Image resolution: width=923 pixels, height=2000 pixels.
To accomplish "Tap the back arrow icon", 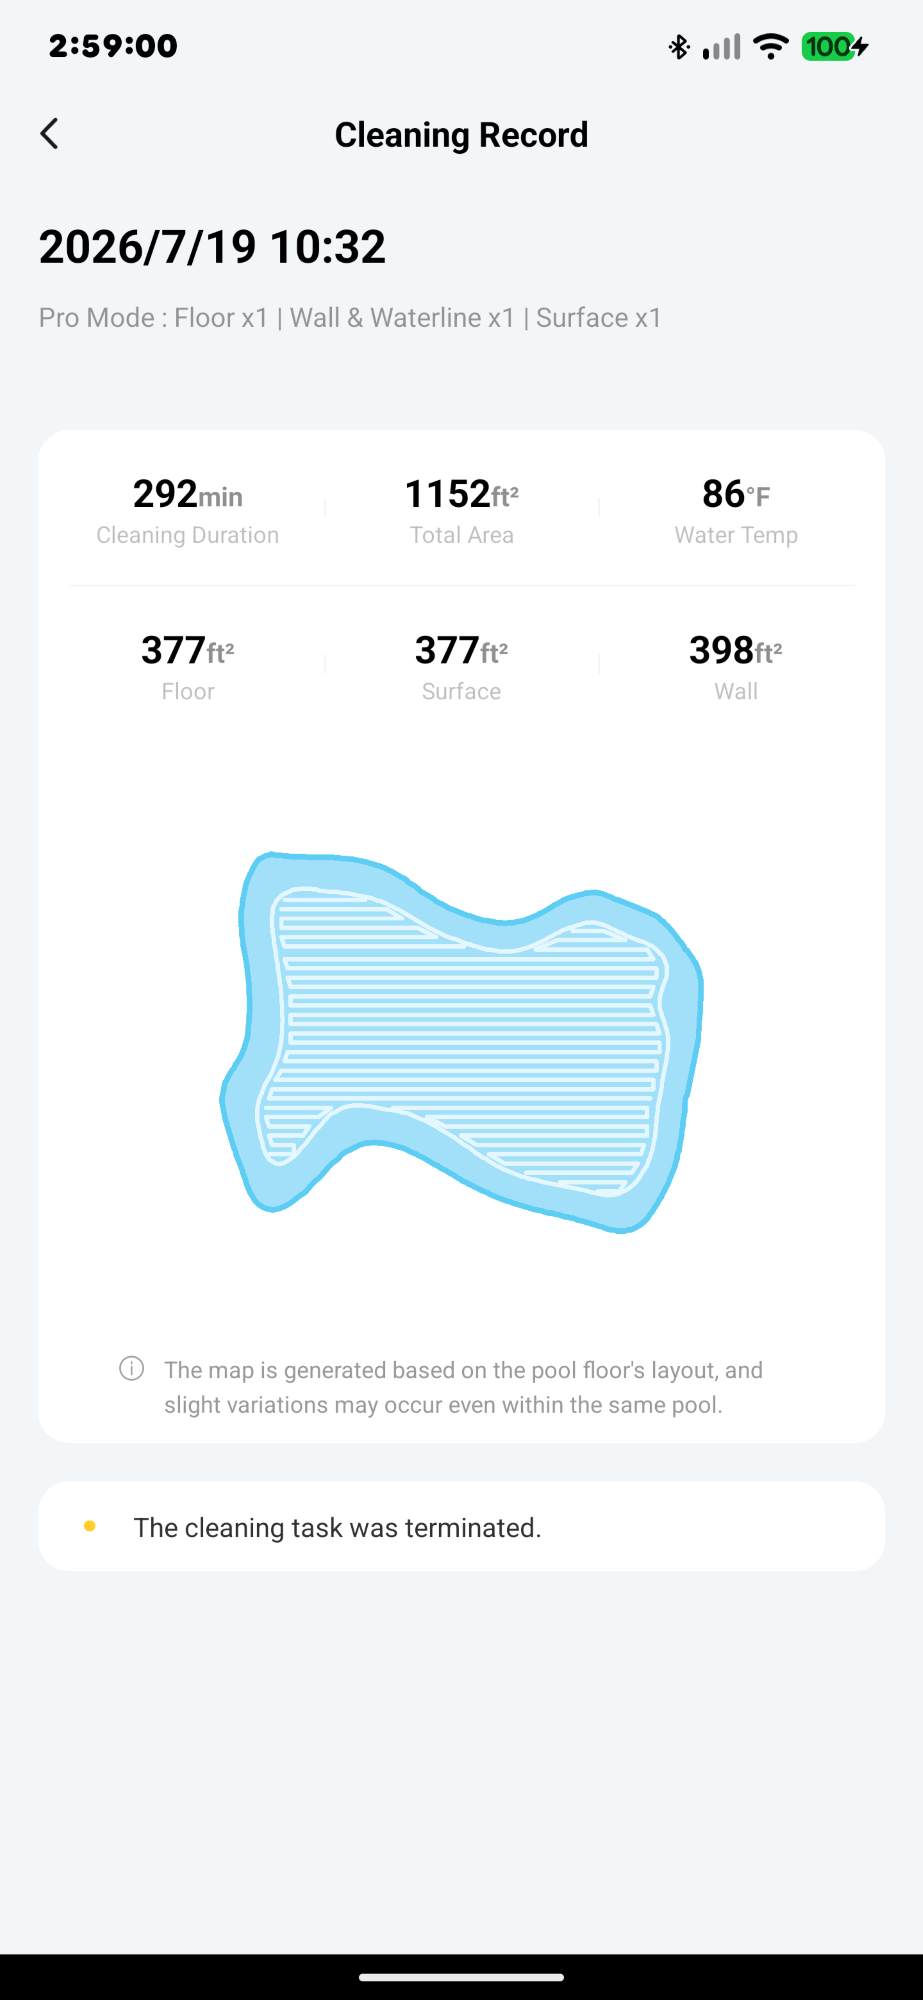I will point(49,134).
